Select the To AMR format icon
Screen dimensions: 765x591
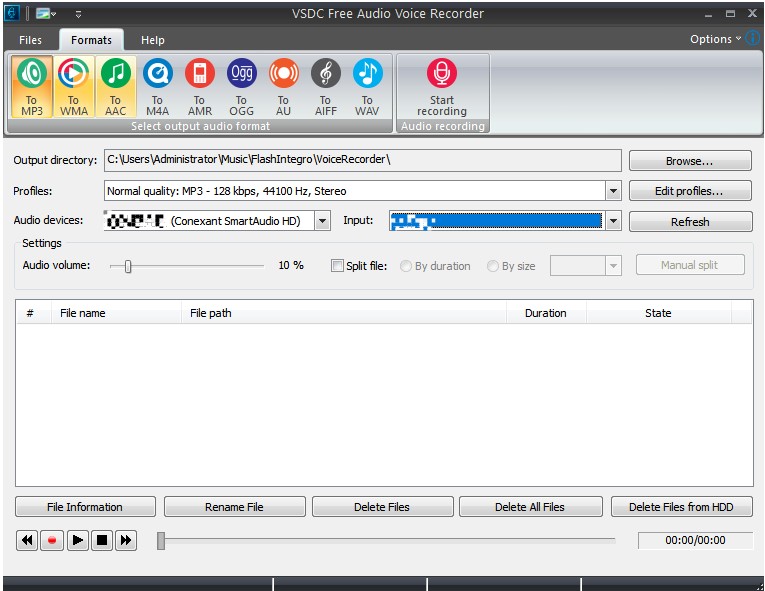(x=200, y=73)
